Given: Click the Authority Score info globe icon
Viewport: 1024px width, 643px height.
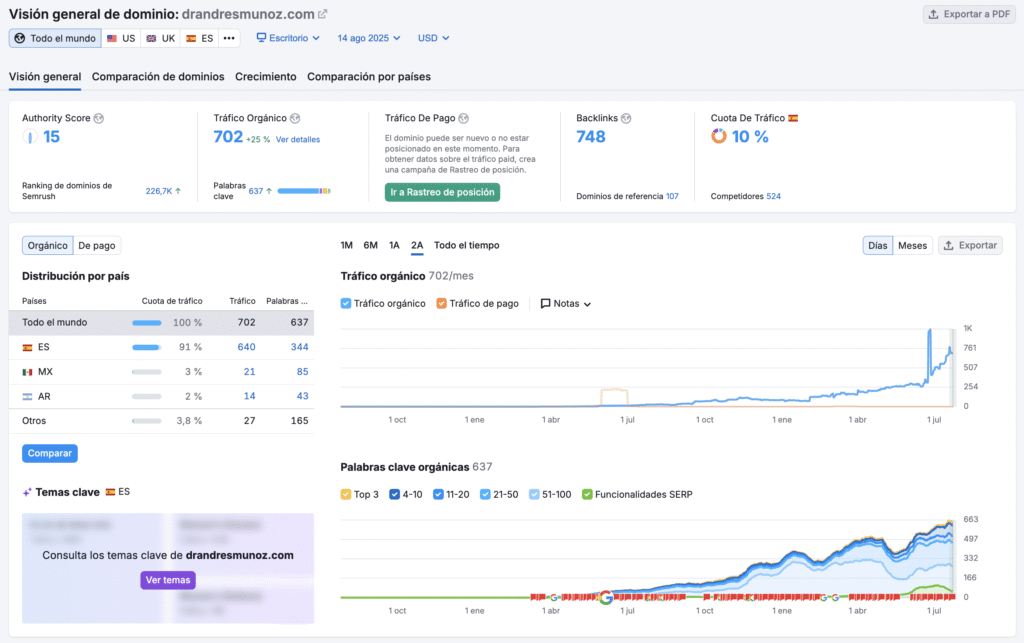Looking at the screenshot, I should (98, 118).
